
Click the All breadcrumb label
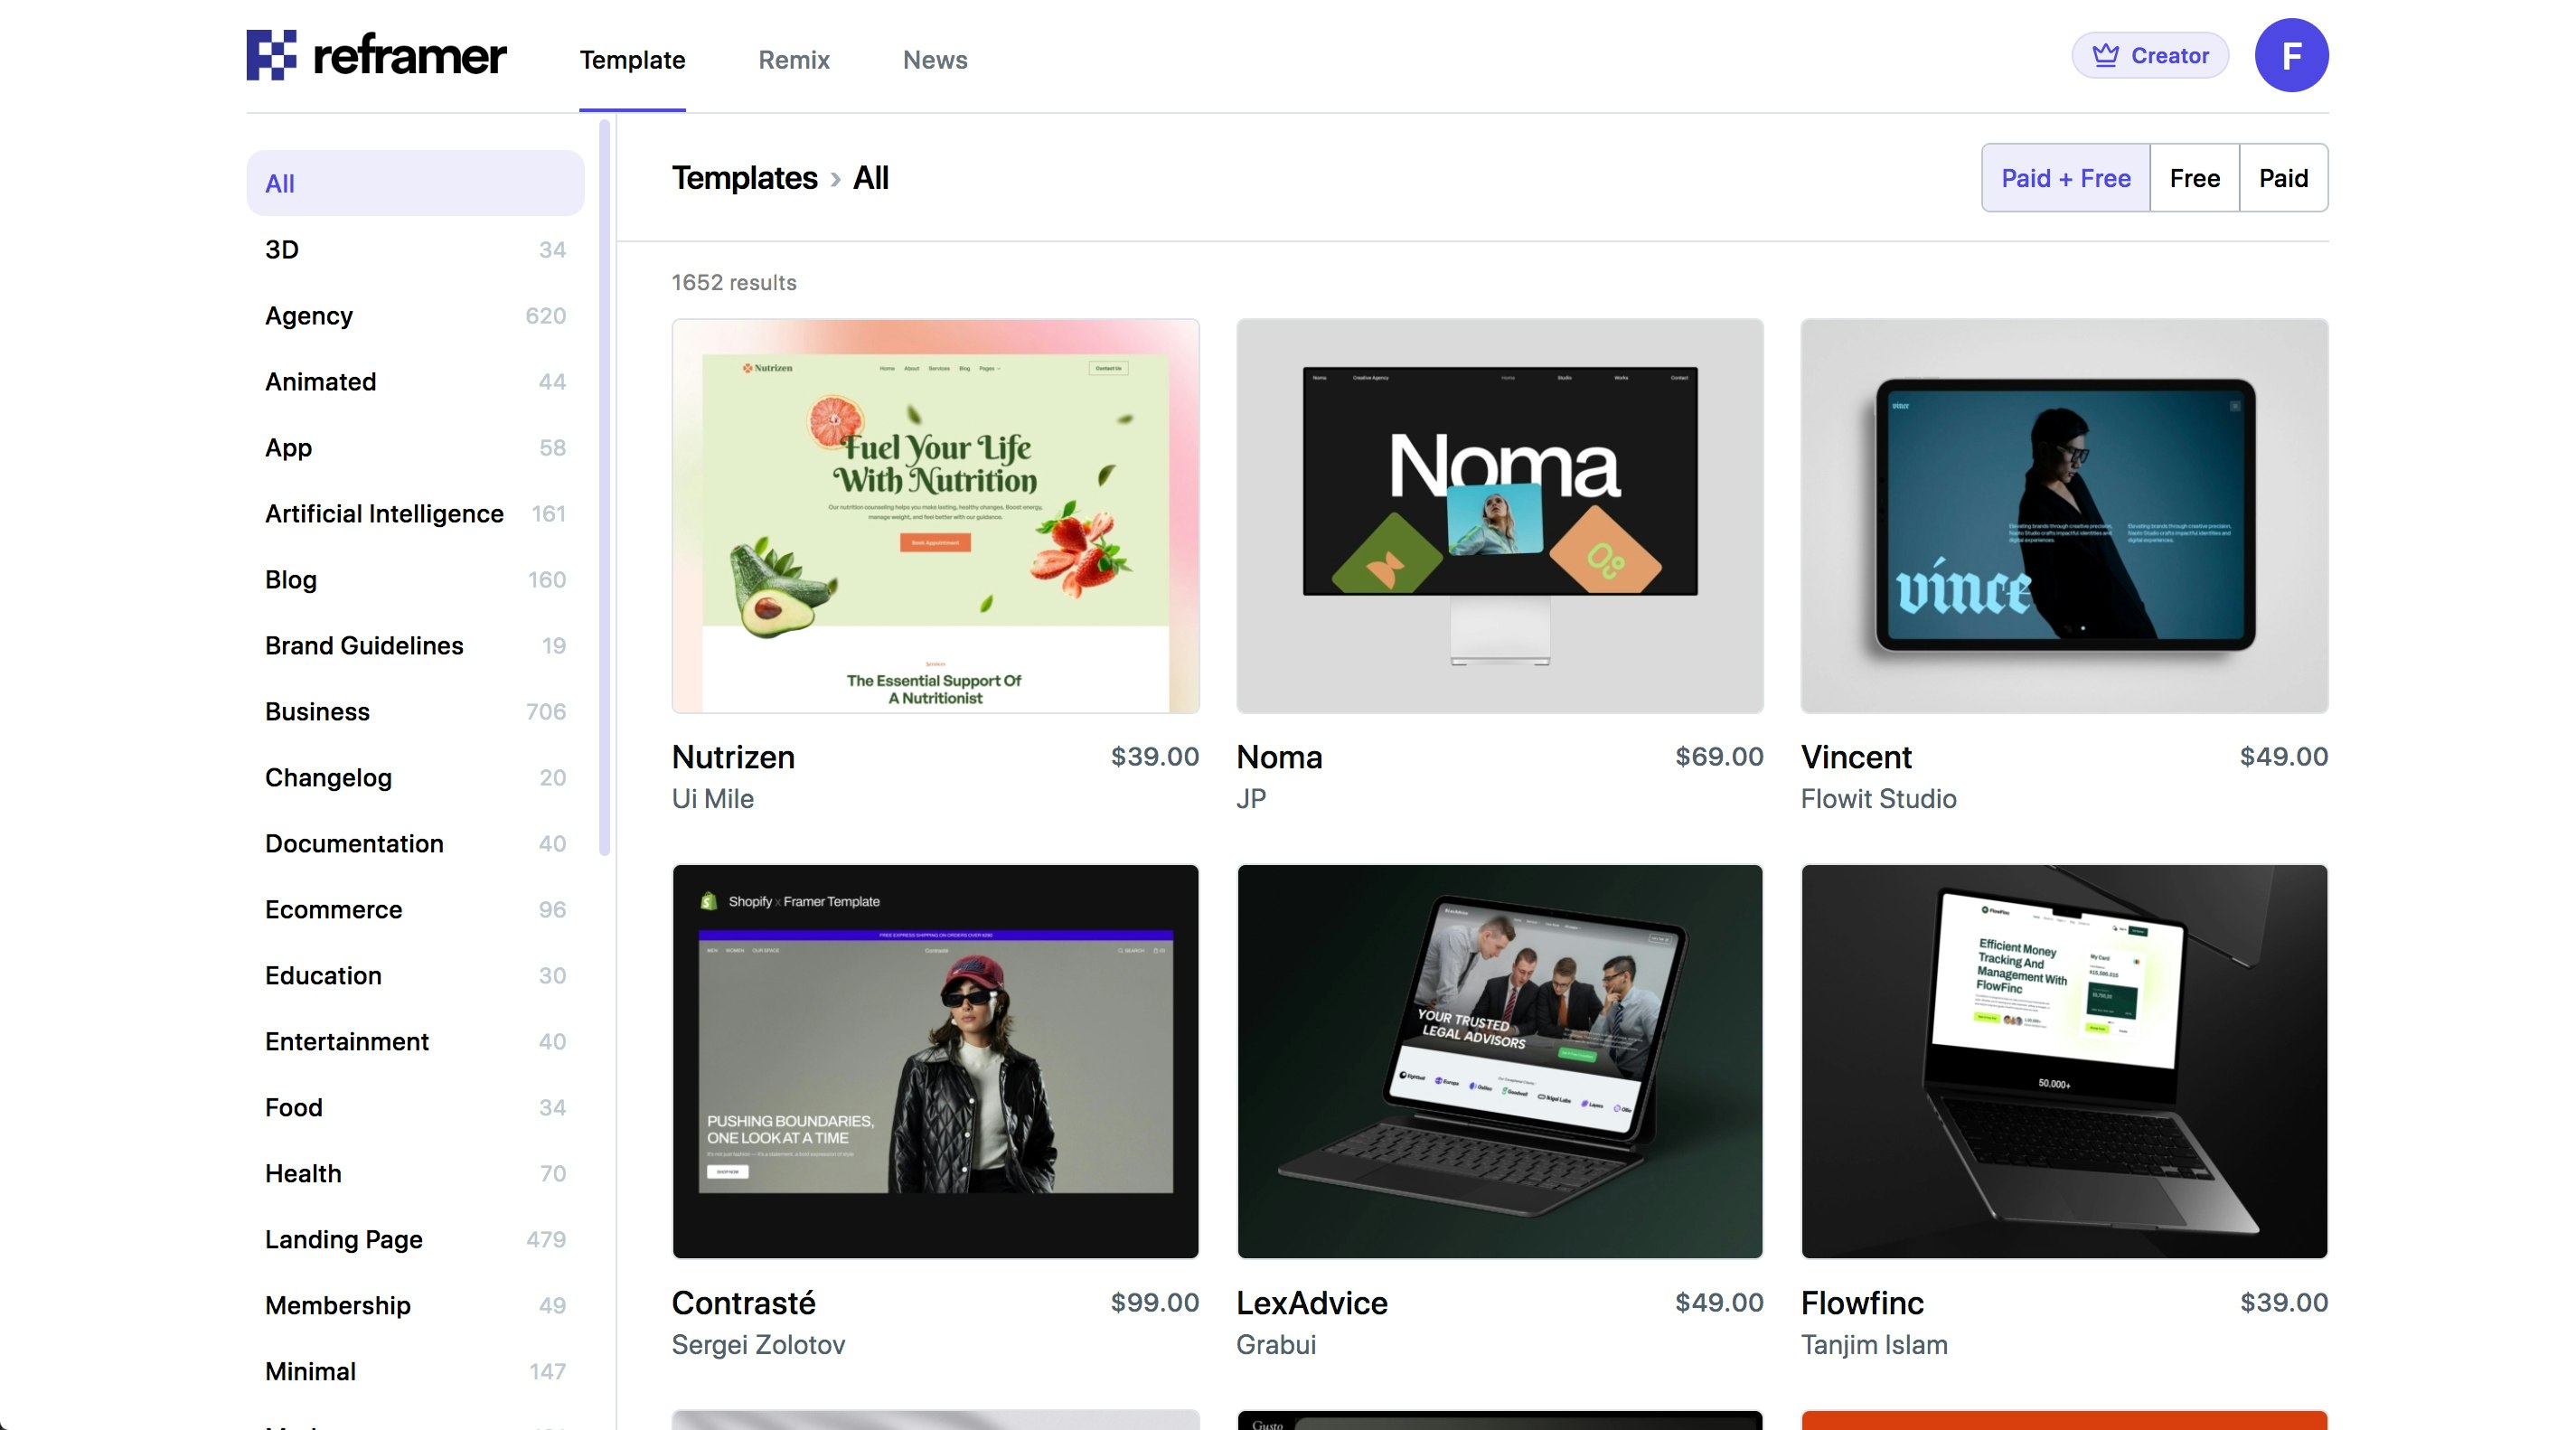point(871,178)
